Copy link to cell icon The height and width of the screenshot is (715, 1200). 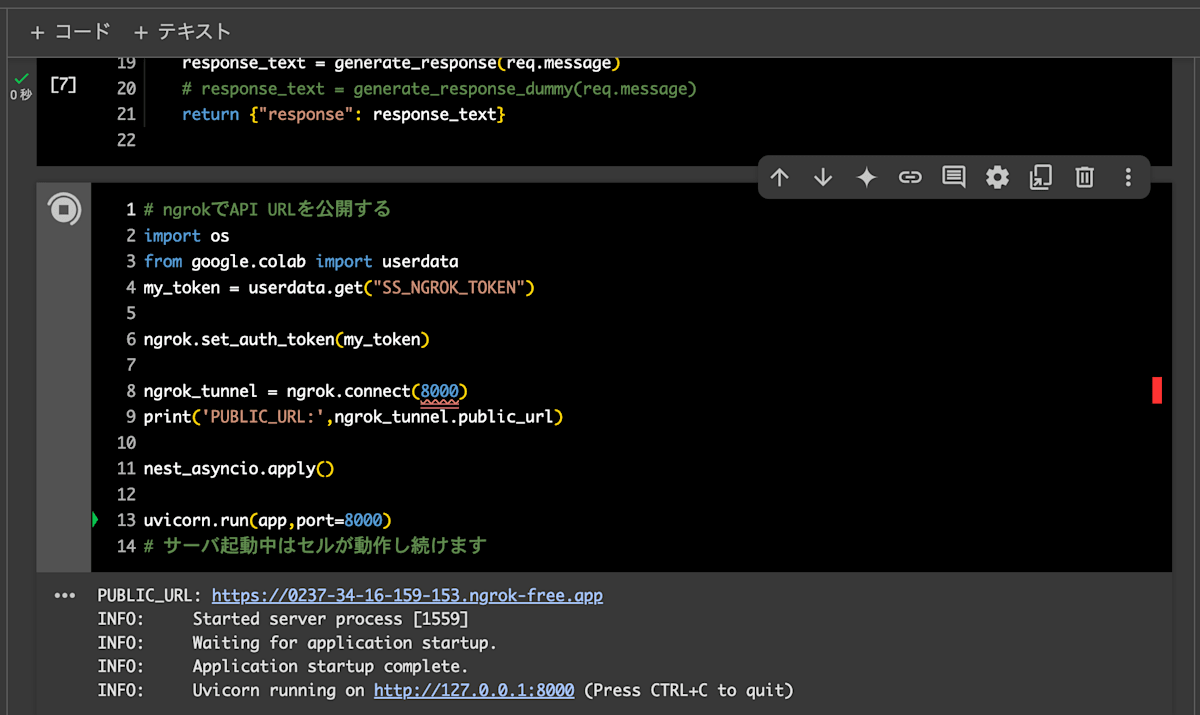coord(910,177)
